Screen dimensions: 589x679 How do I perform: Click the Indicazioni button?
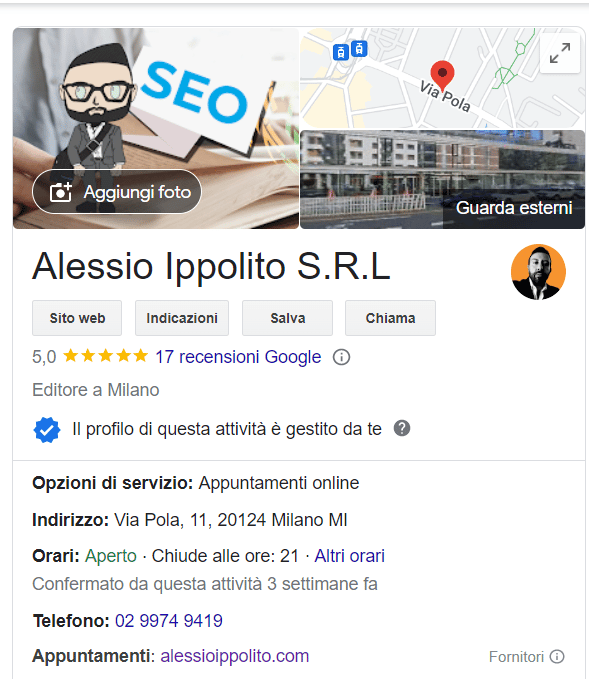pyautogui.click(x=182, y=318)
